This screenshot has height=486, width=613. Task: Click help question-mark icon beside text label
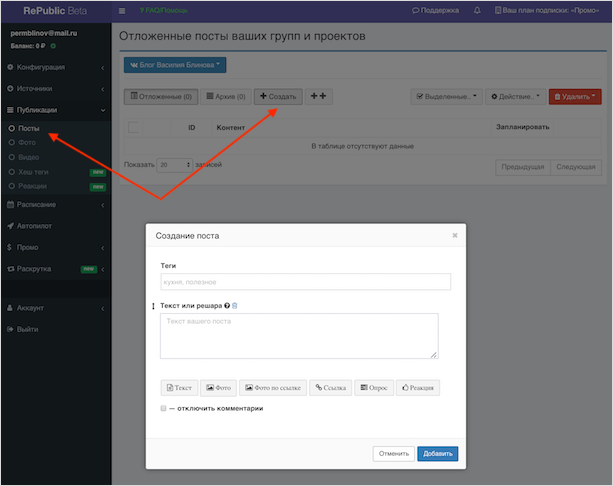pos(227,305)
